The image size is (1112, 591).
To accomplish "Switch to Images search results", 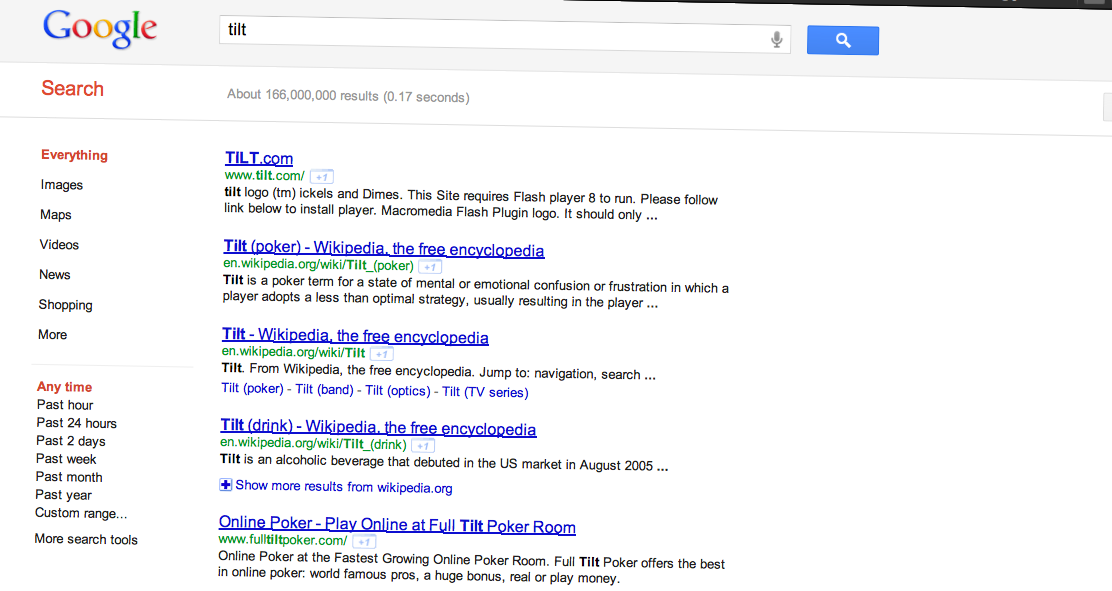I will tap(62, 185).
